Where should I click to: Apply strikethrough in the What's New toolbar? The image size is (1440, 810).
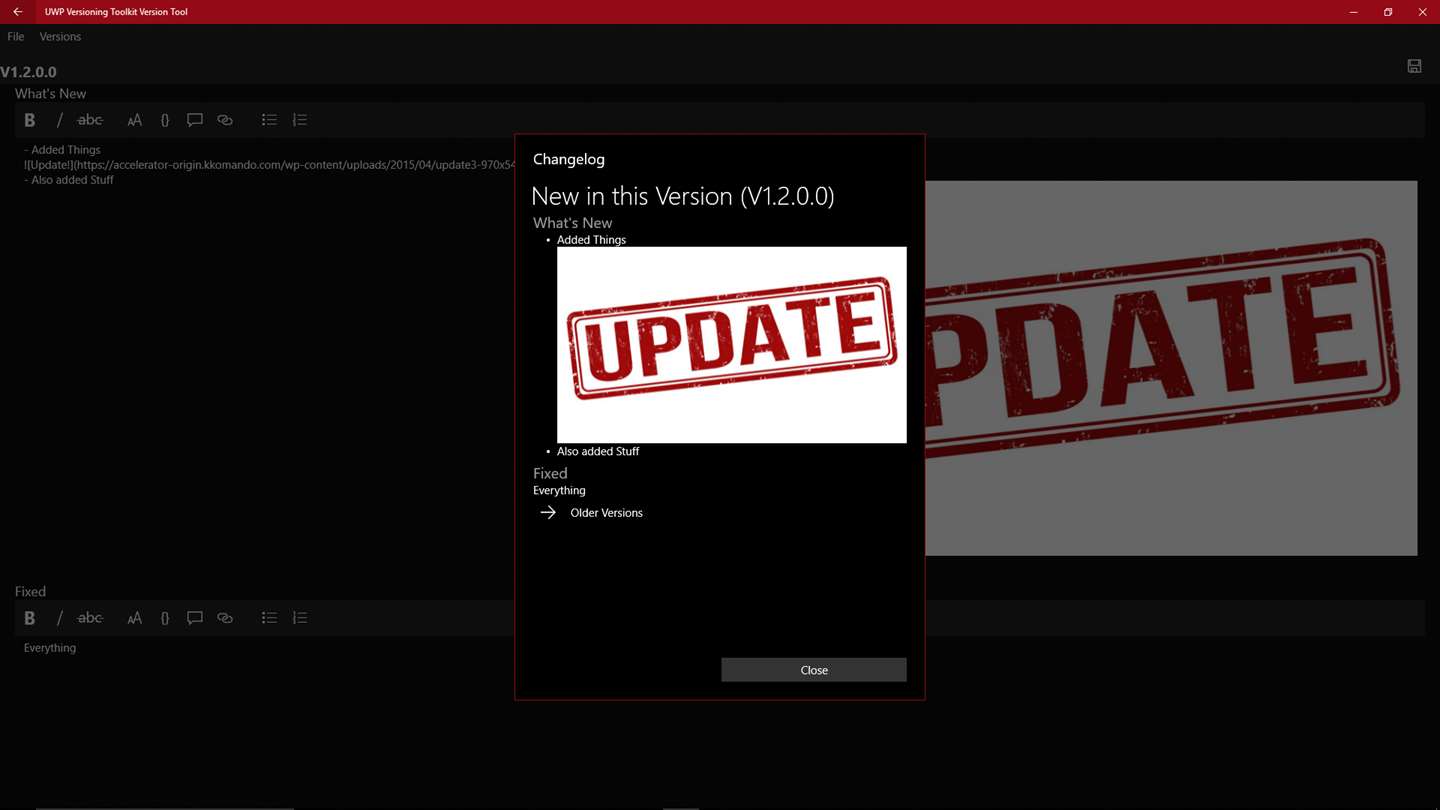tap(90, 120)
